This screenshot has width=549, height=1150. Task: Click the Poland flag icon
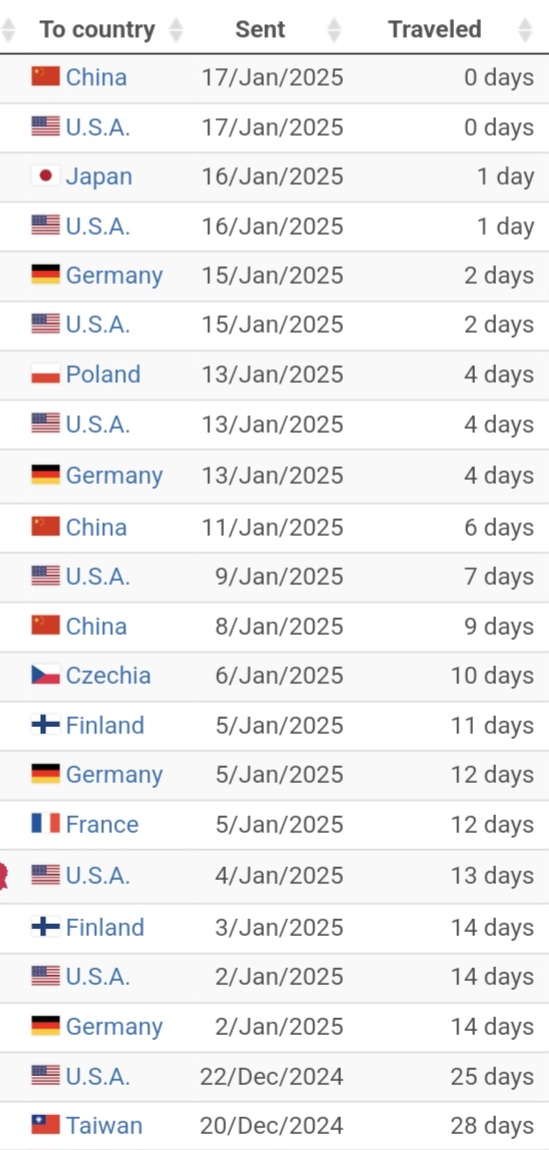[45, 374]
